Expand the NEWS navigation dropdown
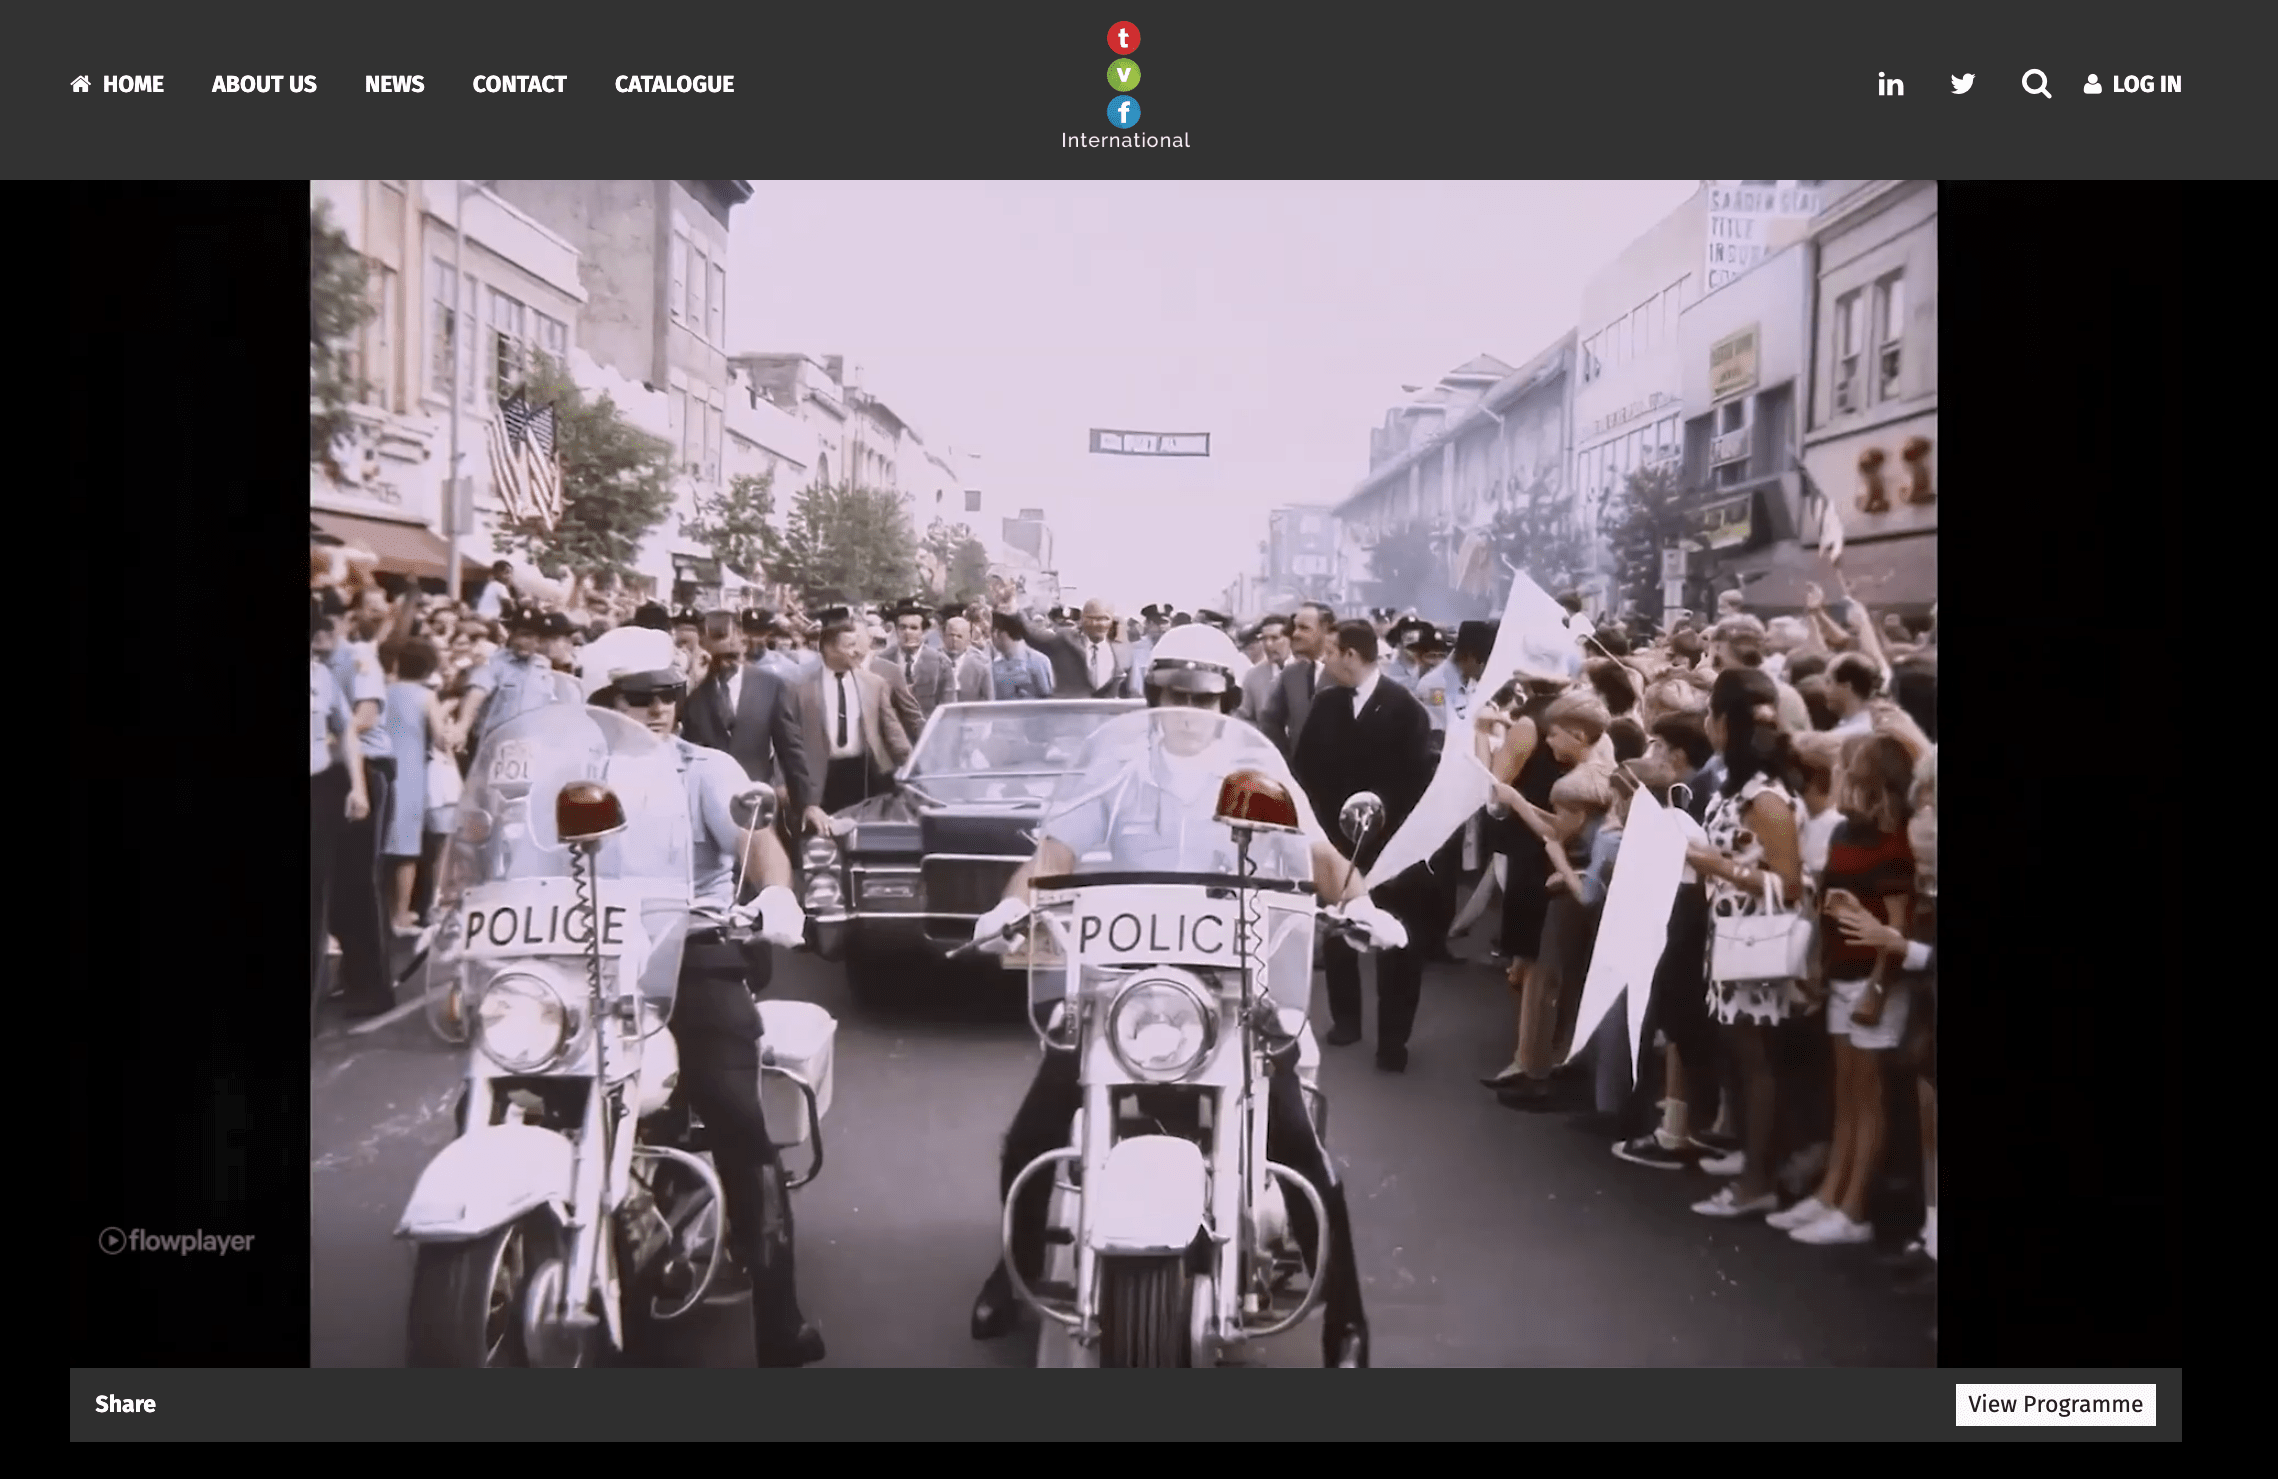 [x=394, y=83]
